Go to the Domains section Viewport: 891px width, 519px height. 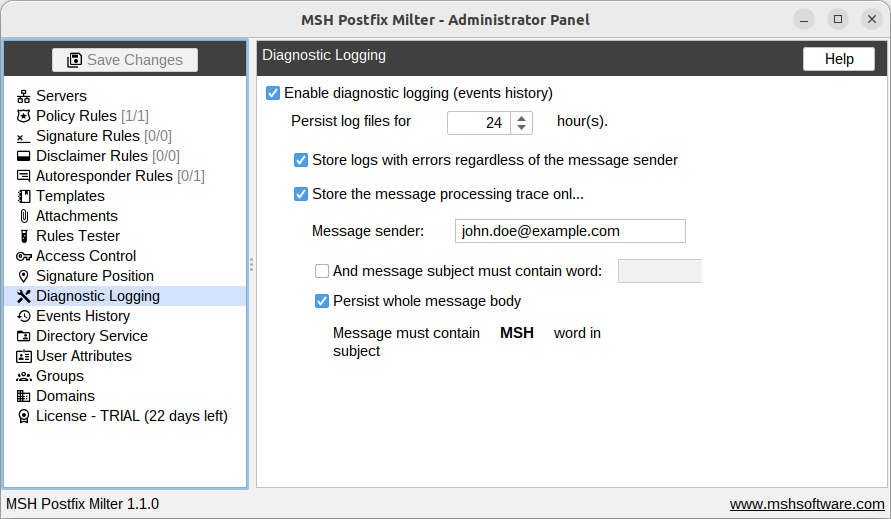(x=65, y=396)
